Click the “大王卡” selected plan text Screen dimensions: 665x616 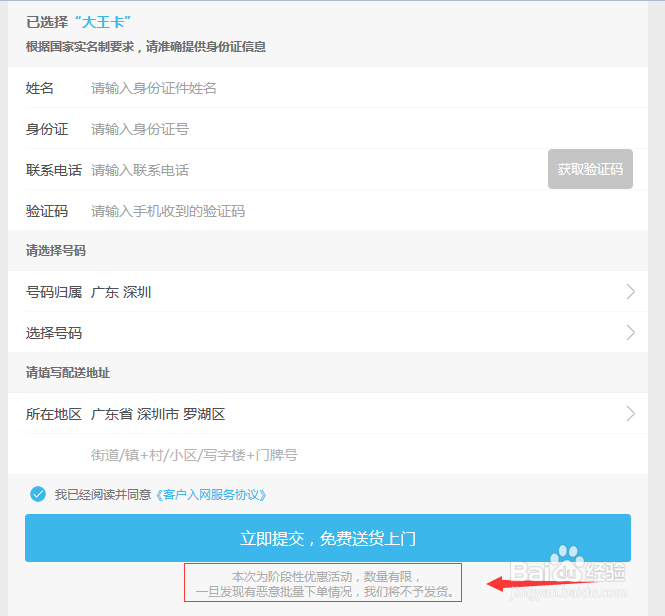point(103,22)
